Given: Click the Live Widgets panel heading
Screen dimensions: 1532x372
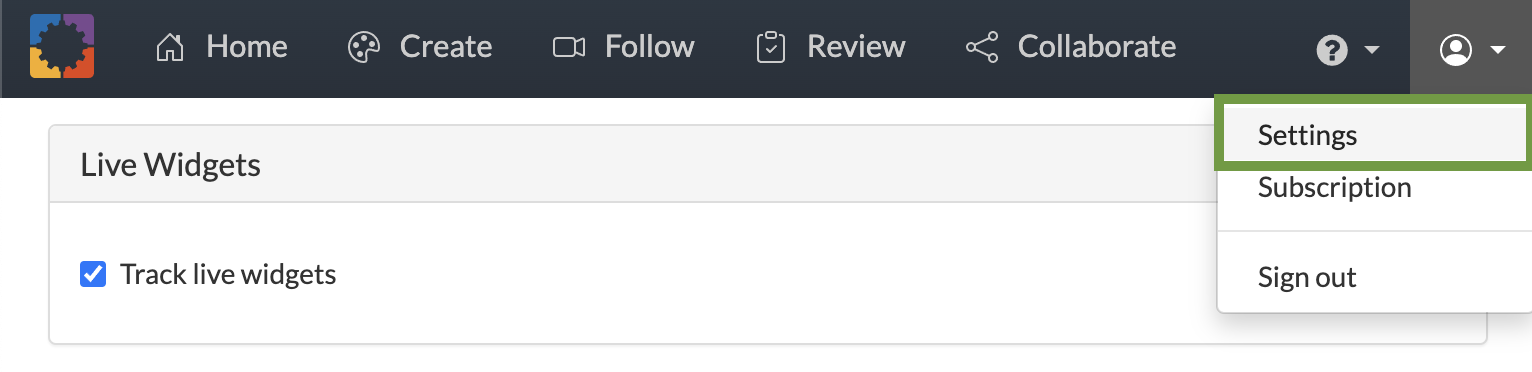Looking at the screenshot, I should (x=171, y=165).
